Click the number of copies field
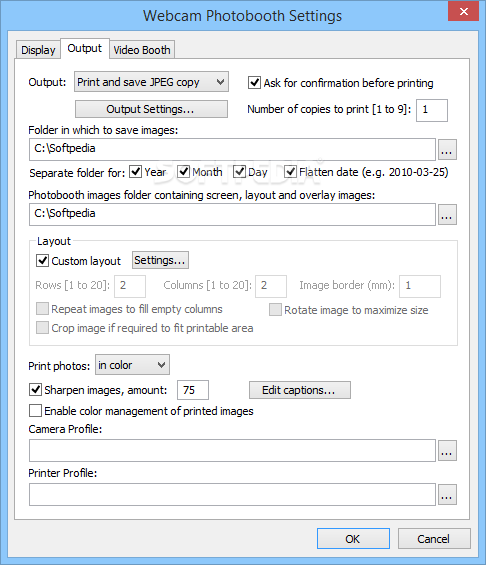 [432, 110]
